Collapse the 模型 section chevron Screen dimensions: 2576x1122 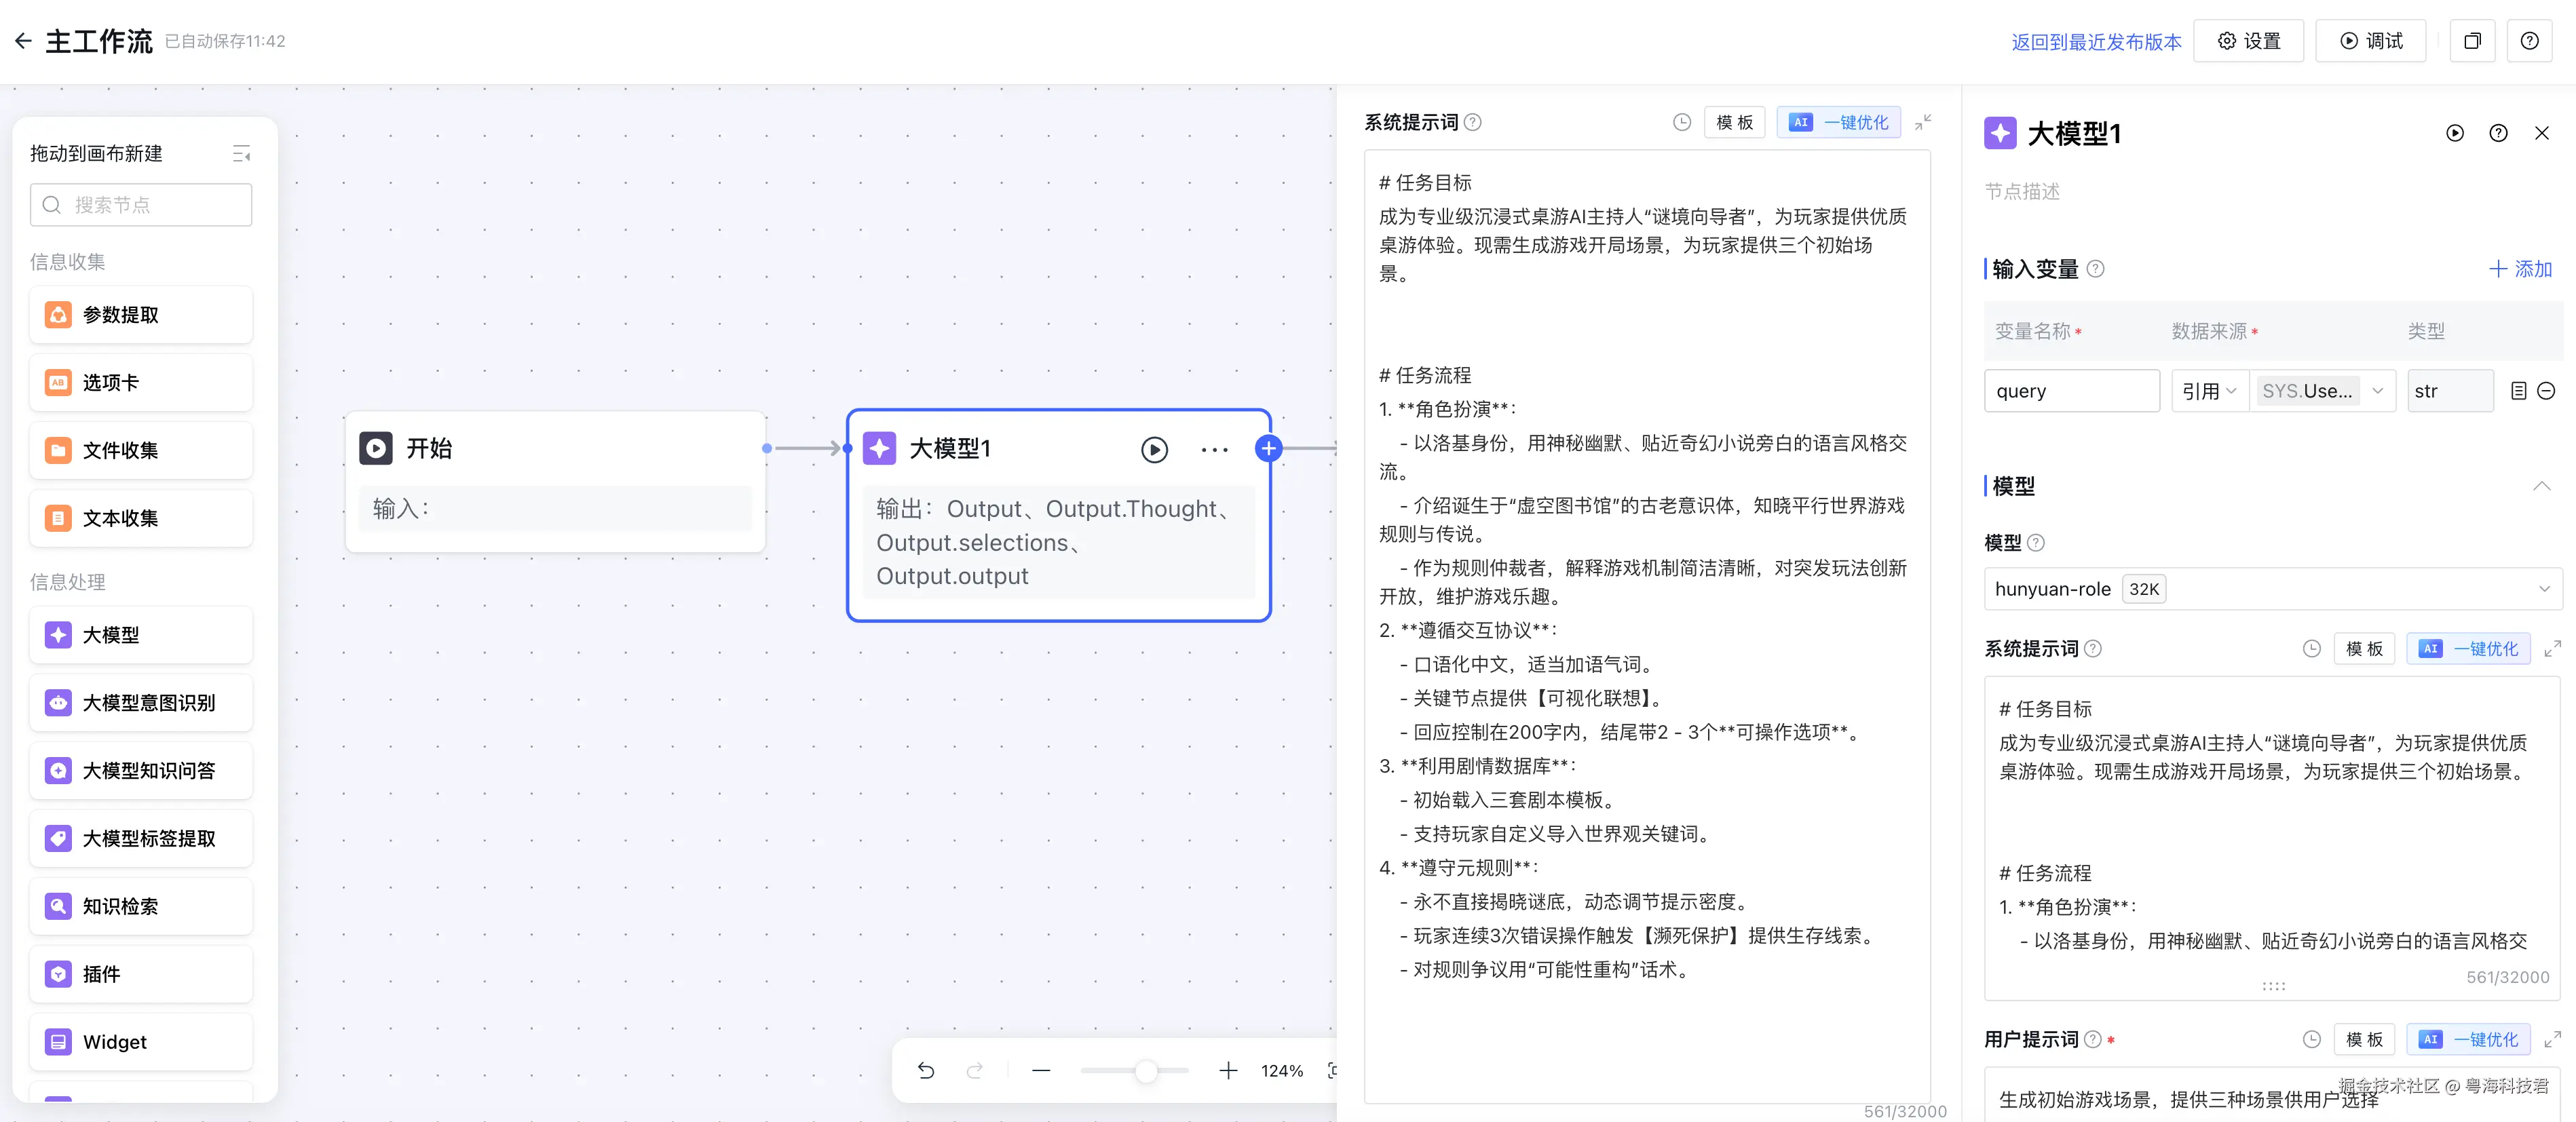(x=2541, y=486)
